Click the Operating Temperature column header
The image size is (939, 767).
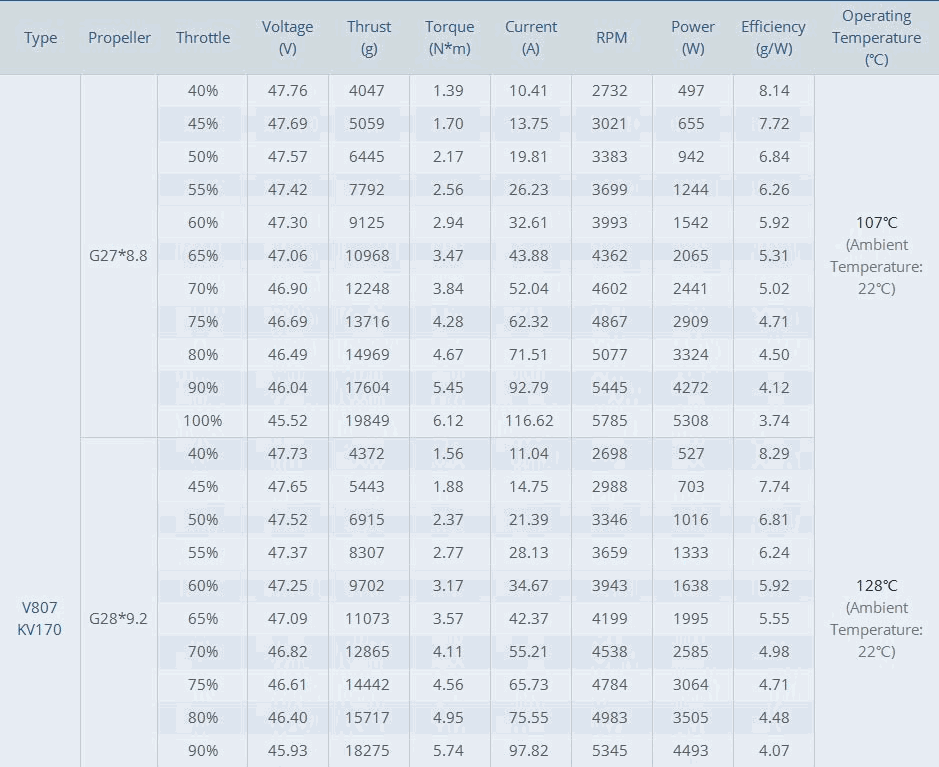coord(876,38)
